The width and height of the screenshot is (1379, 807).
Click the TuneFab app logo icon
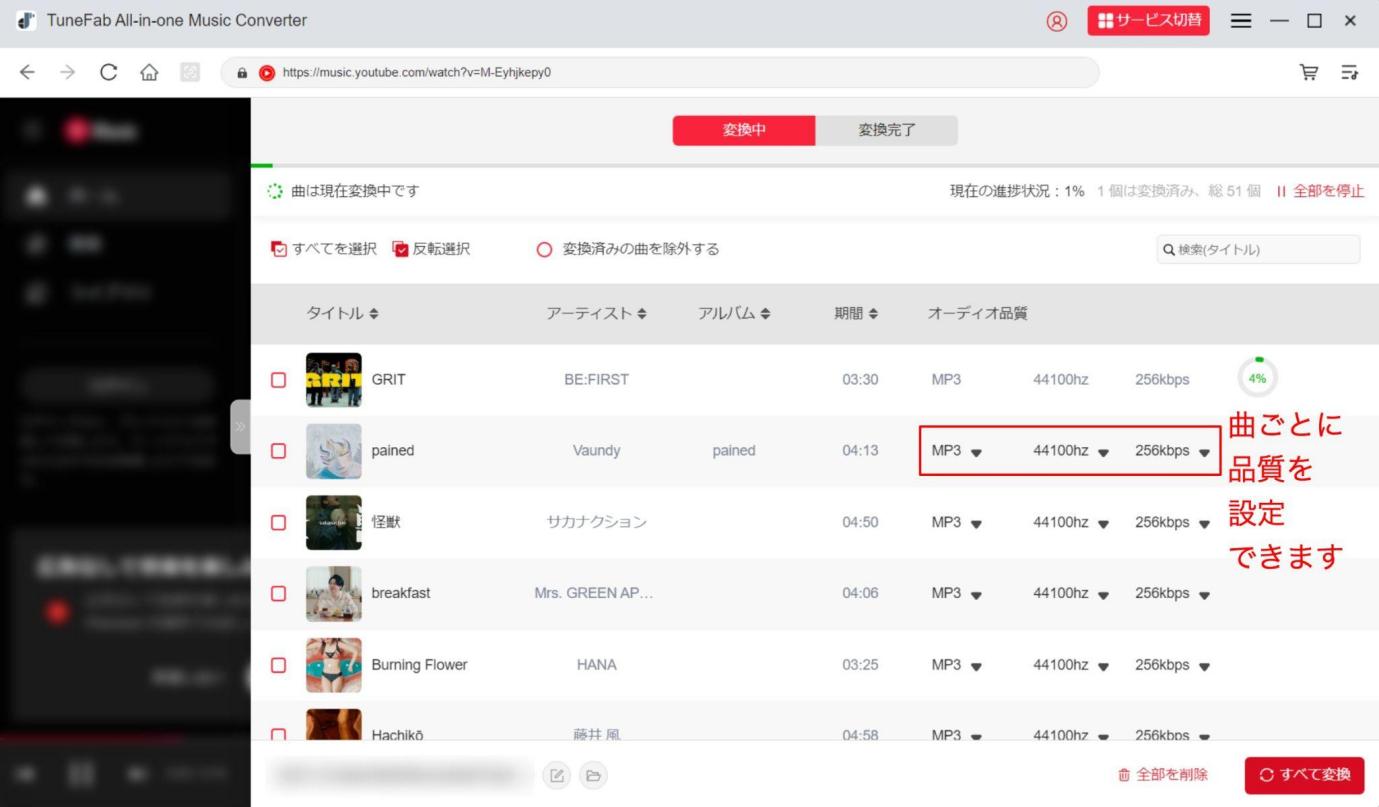[x=27, y=21]
